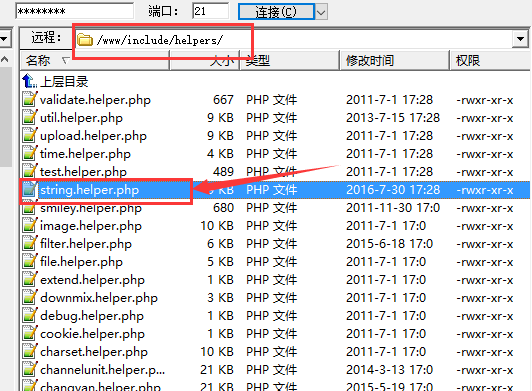This screenshot has width=532, height=391.
Task: Select cookie.helper.php file name
Action: coord(92,334)
